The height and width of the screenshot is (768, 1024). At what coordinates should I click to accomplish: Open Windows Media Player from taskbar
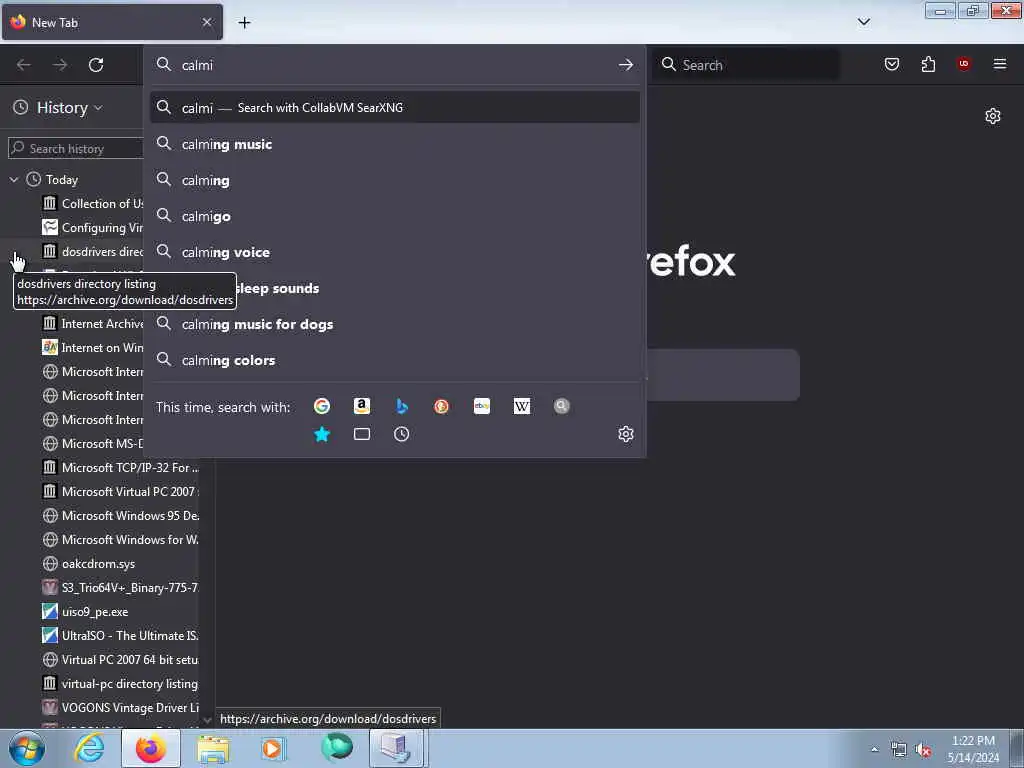(x=274, y=748)
